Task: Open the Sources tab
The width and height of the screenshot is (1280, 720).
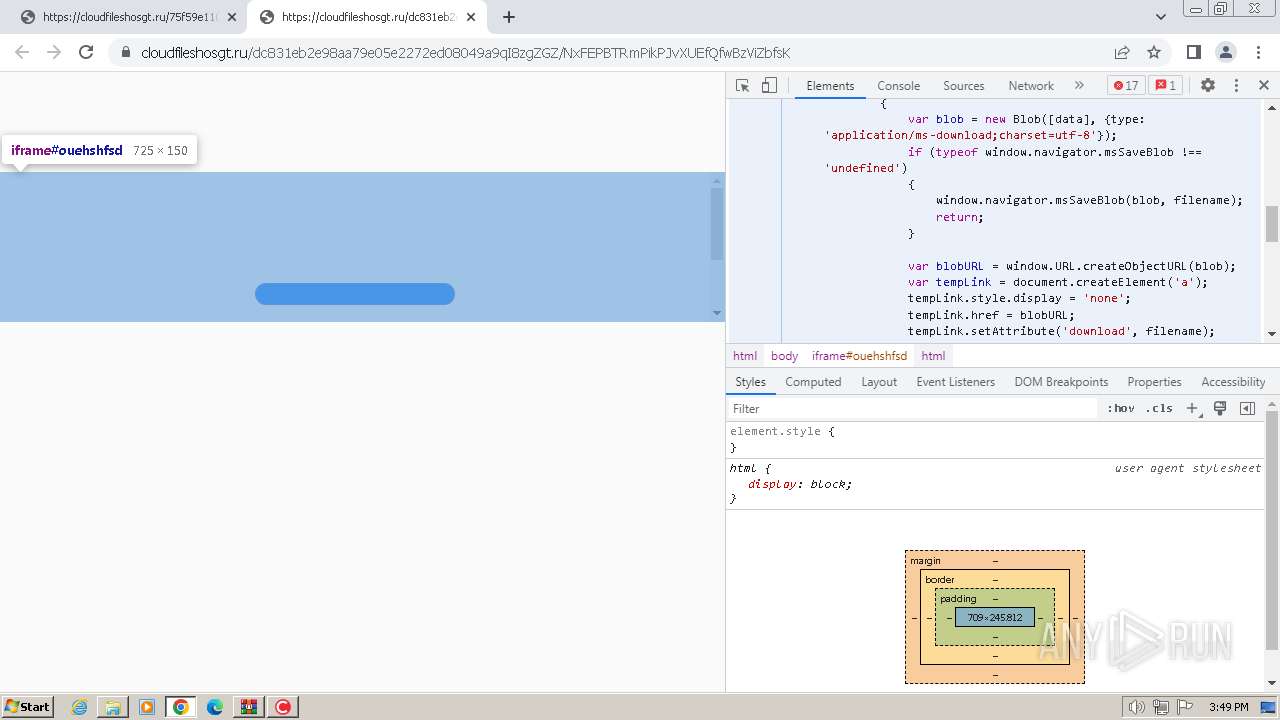Action: click(x=963, y=86)
